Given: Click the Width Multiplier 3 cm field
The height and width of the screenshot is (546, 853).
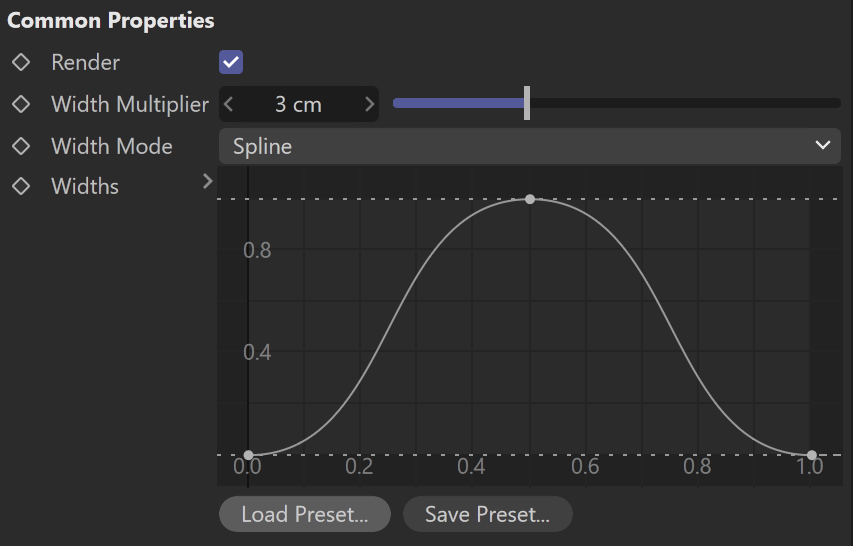Looking at the screenshot, I should (x=299, y=104).
